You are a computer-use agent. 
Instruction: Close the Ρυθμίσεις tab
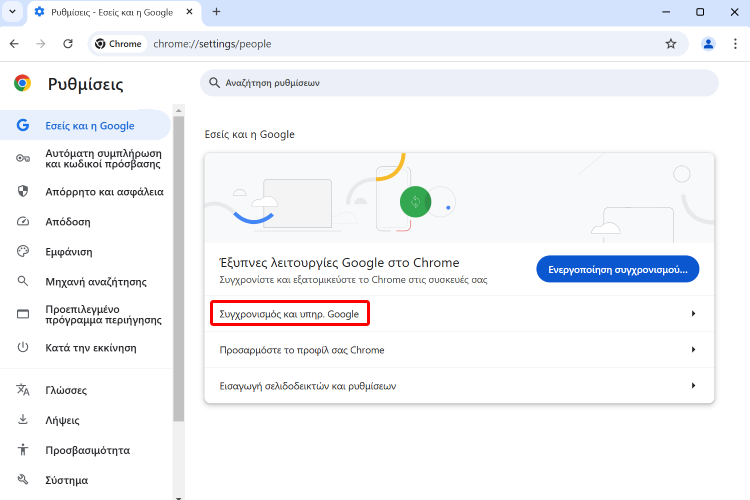pos(189,11)
